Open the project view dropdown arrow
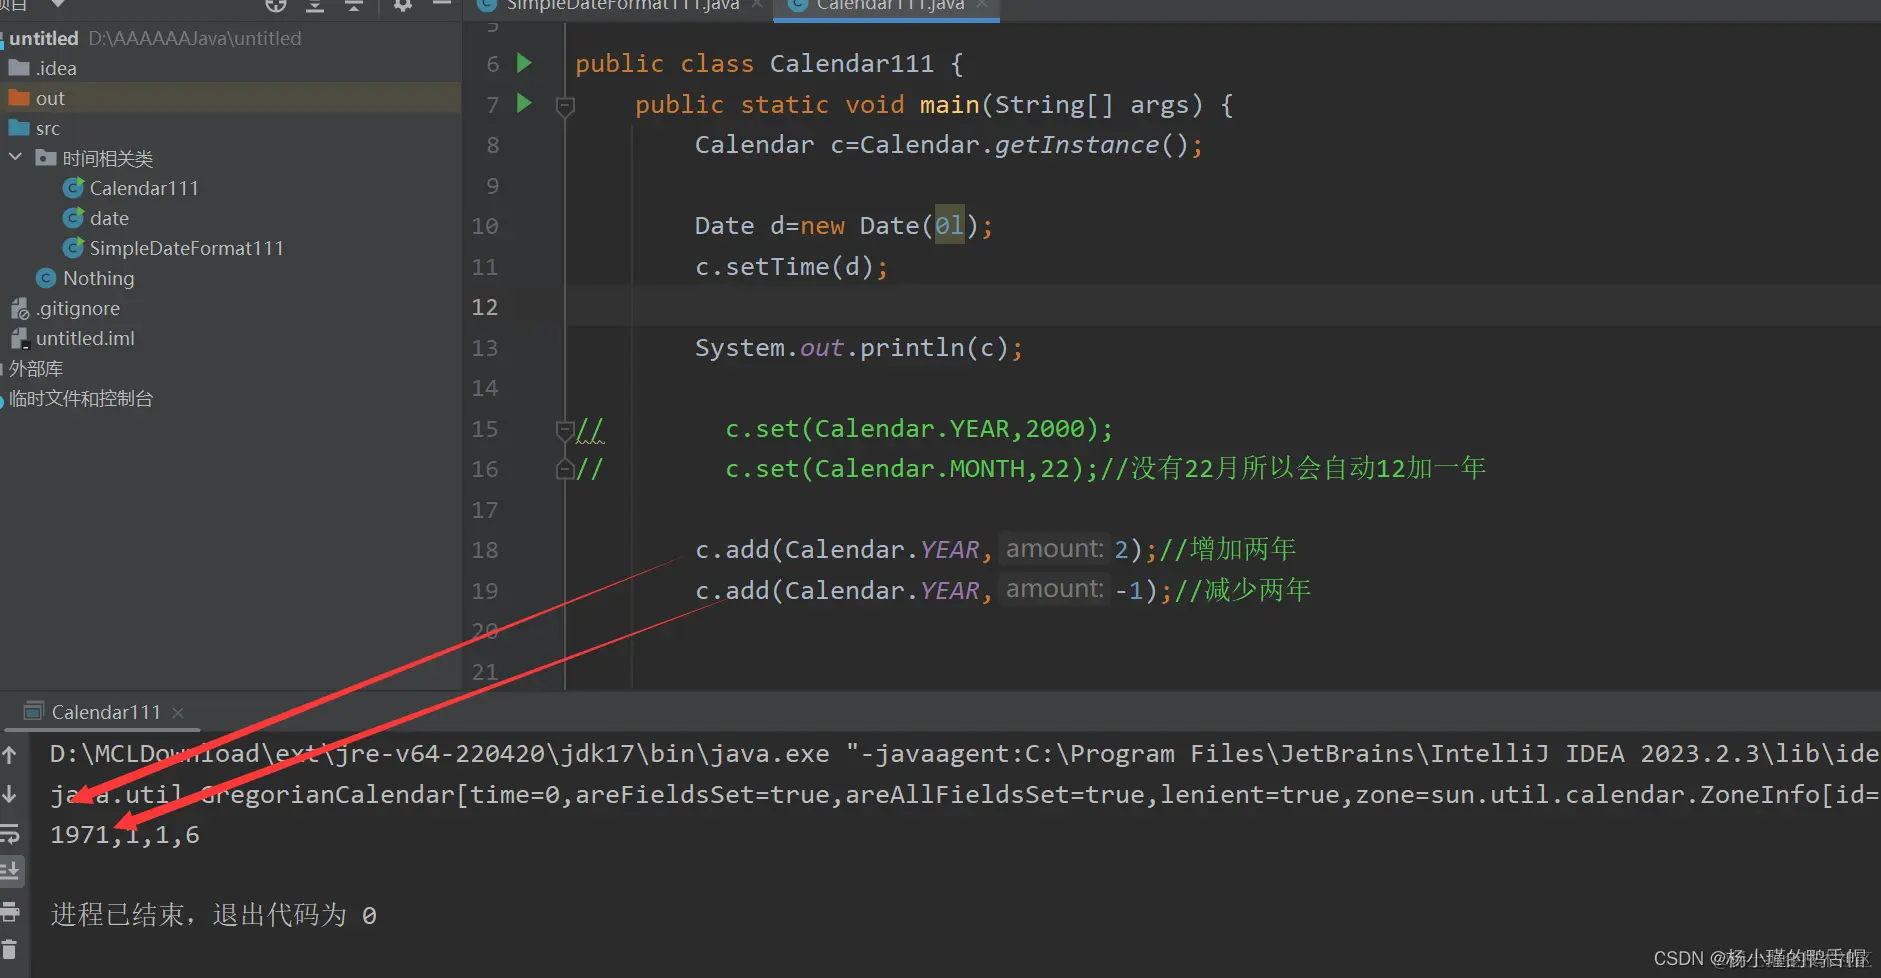This screenshot has width=1881, height=978. (58, 4)
